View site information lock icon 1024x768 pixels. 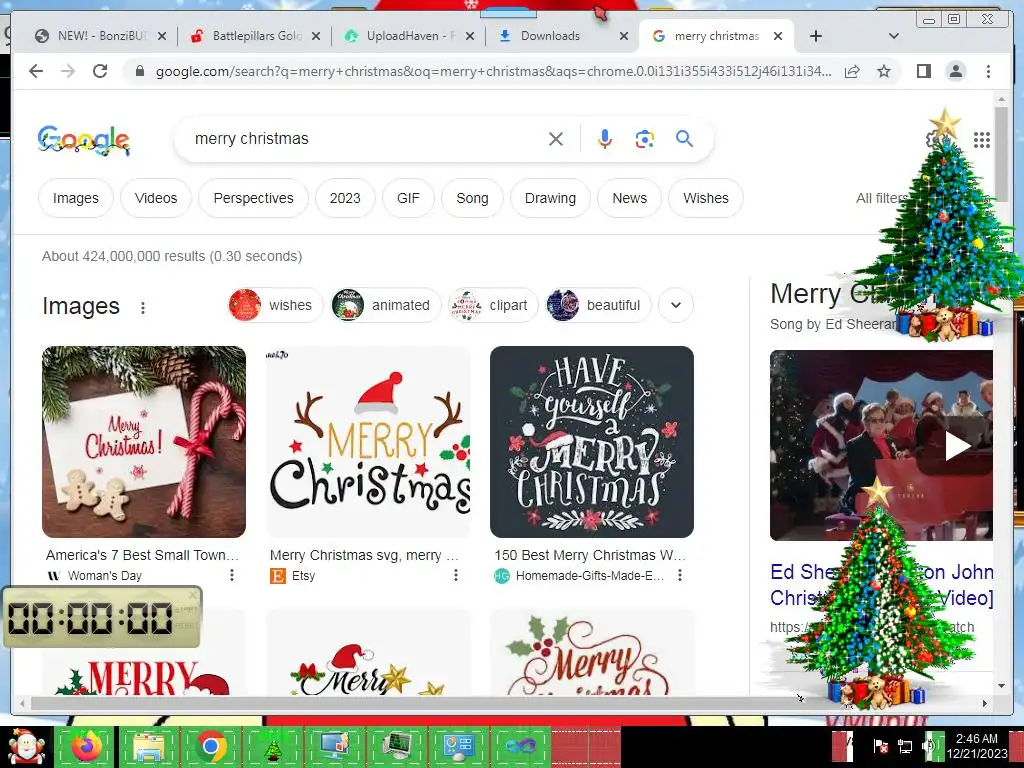[x=139, y=71]
